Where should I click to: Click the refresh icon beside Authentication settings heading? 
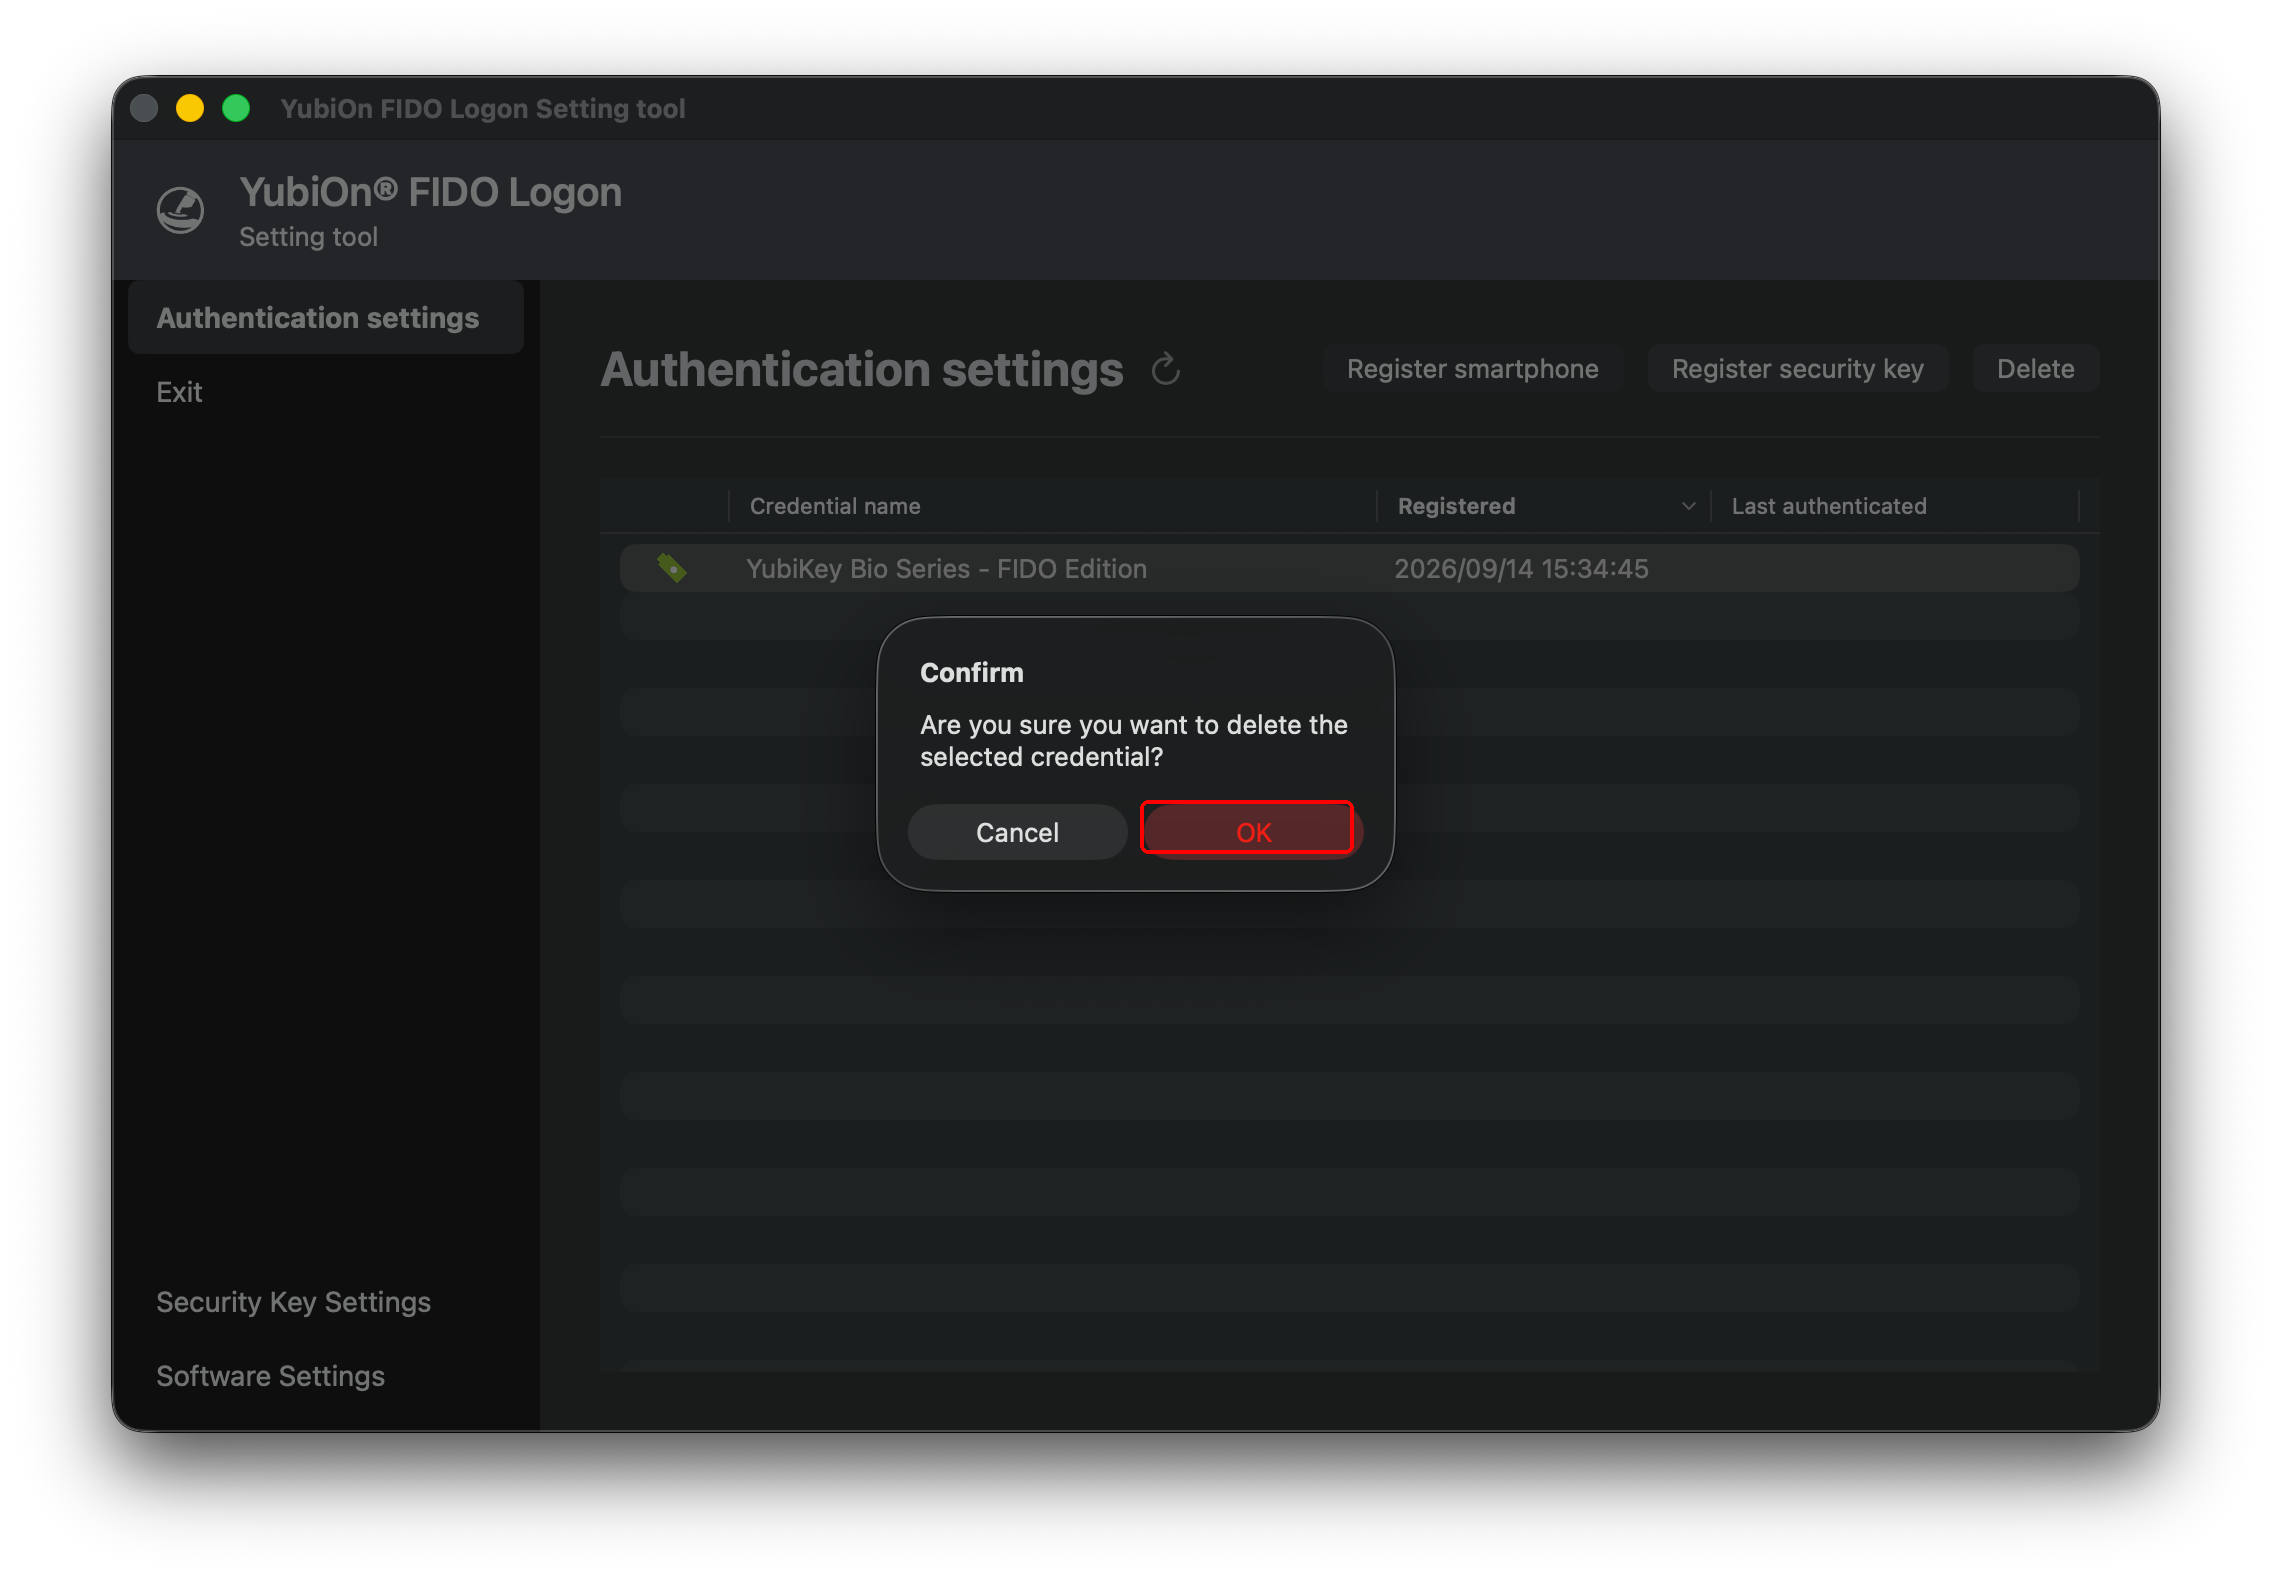(1165, 370)
